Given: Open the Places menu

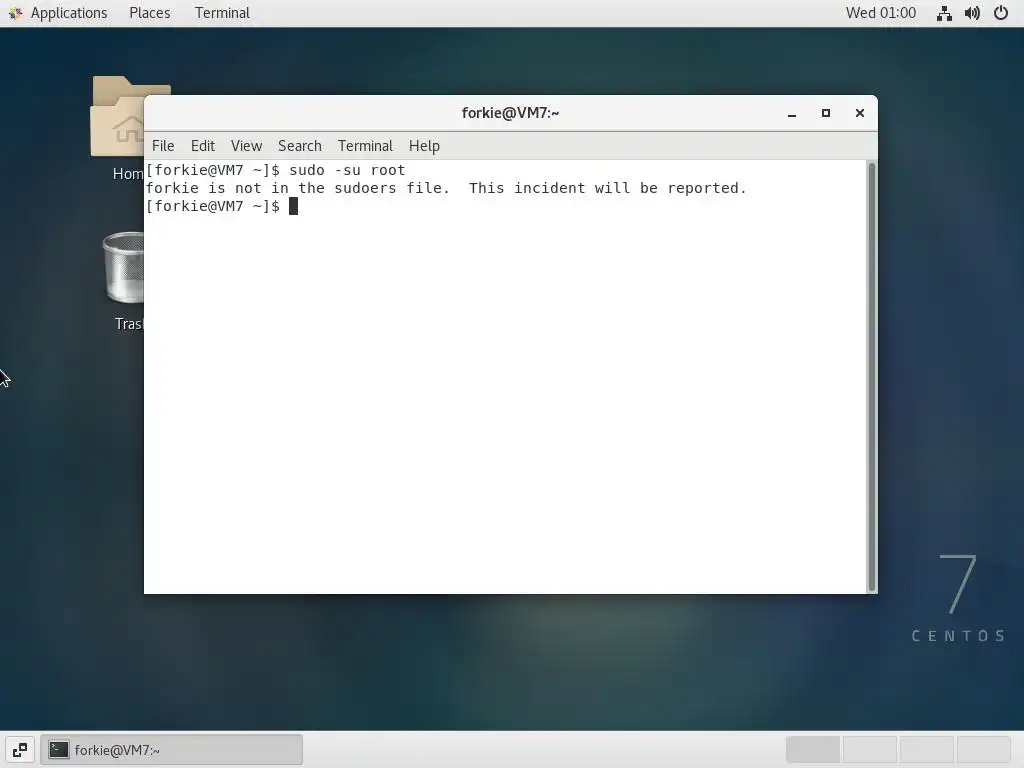Looking at the screenshot, I should coord(150,13).
